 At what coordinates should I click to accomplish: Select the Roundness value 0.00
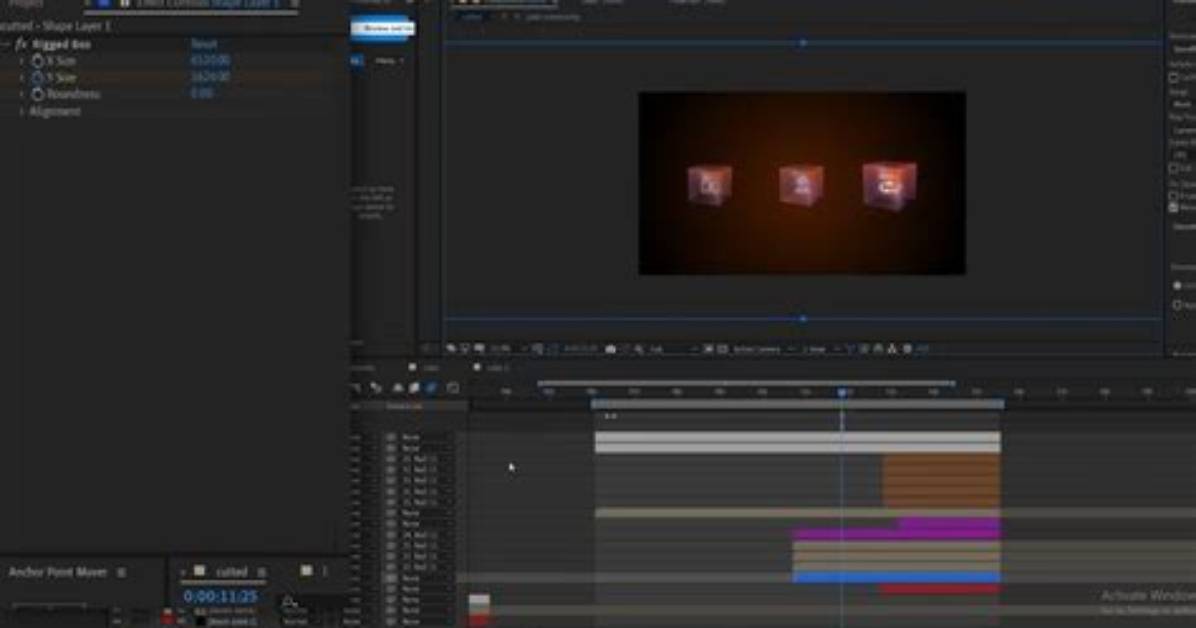point(202,94)
